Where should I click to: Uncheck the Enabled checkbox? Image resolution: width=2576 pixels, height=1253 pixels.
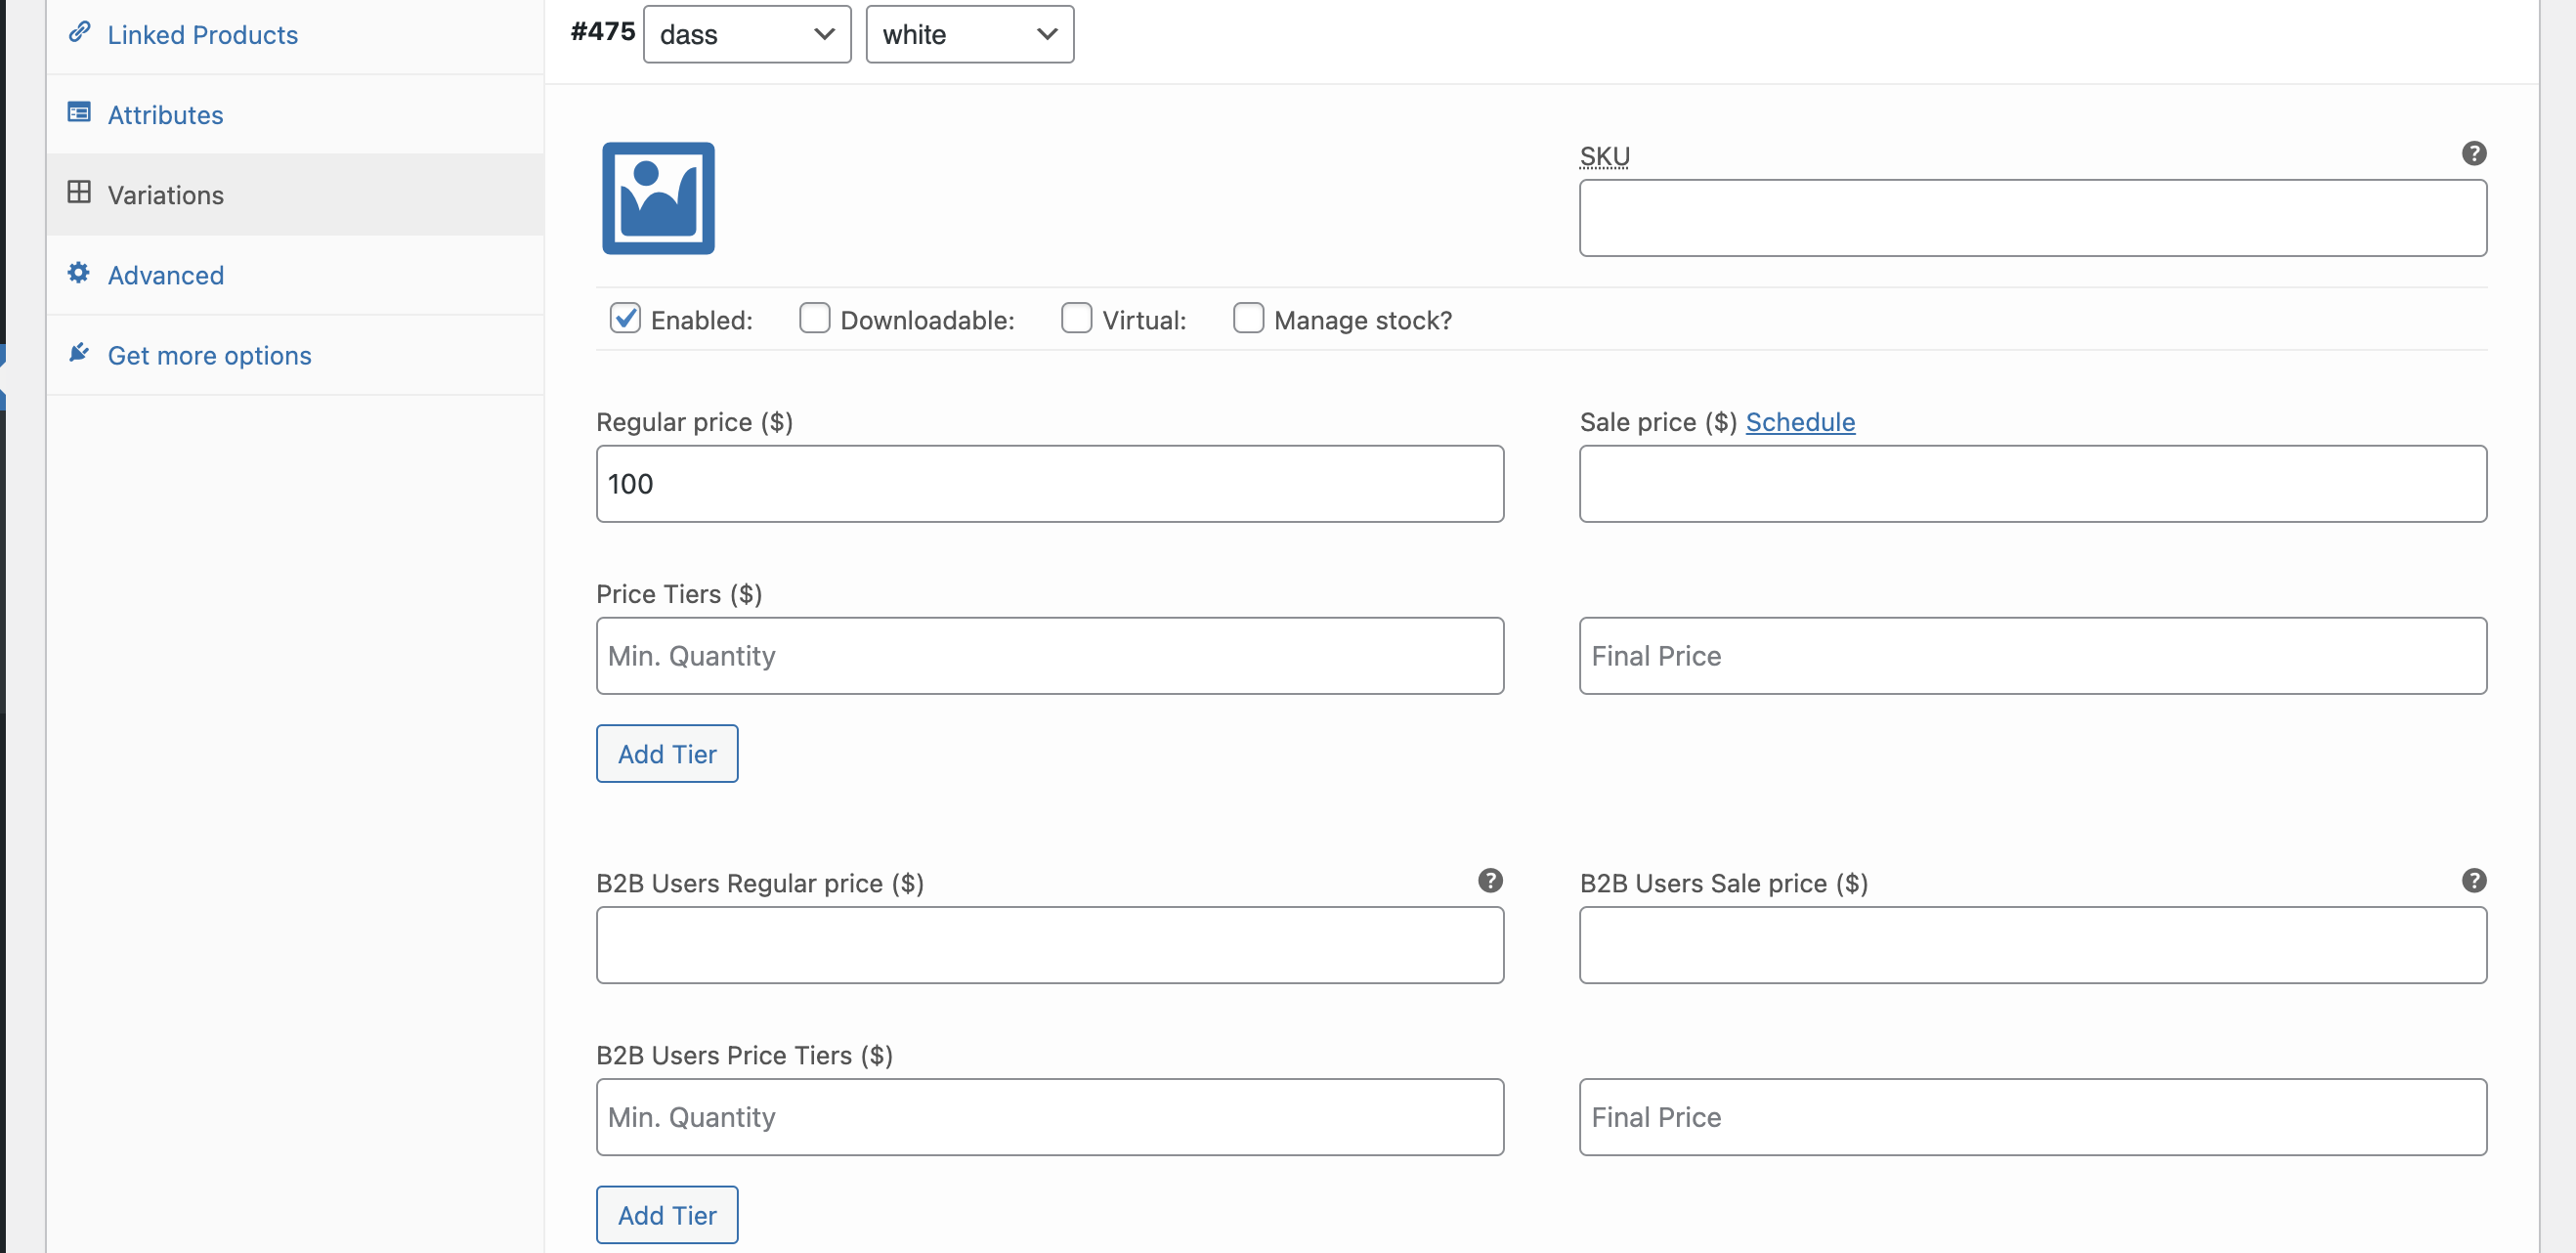pos(625,318)
